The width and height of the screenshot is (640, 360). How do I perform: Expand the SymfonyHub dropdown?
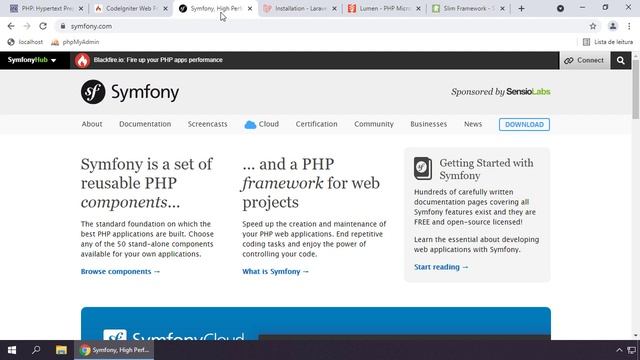click(32, 60)
